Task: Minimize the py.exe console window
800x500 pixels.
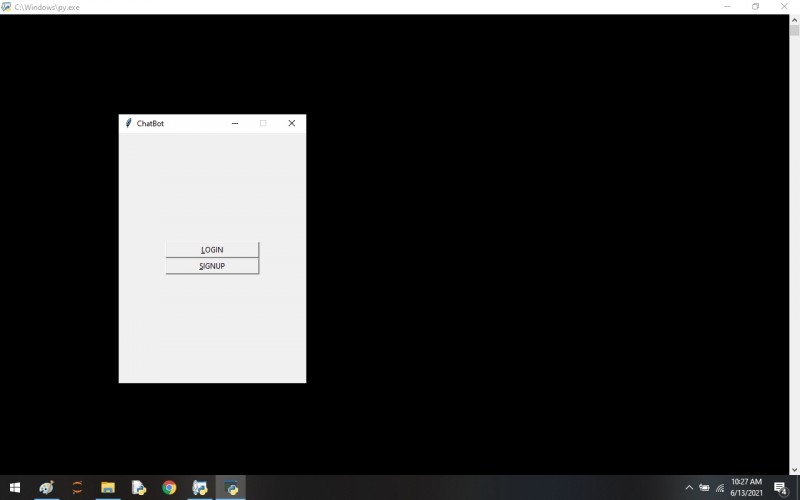Action: [x=728, y=7]
